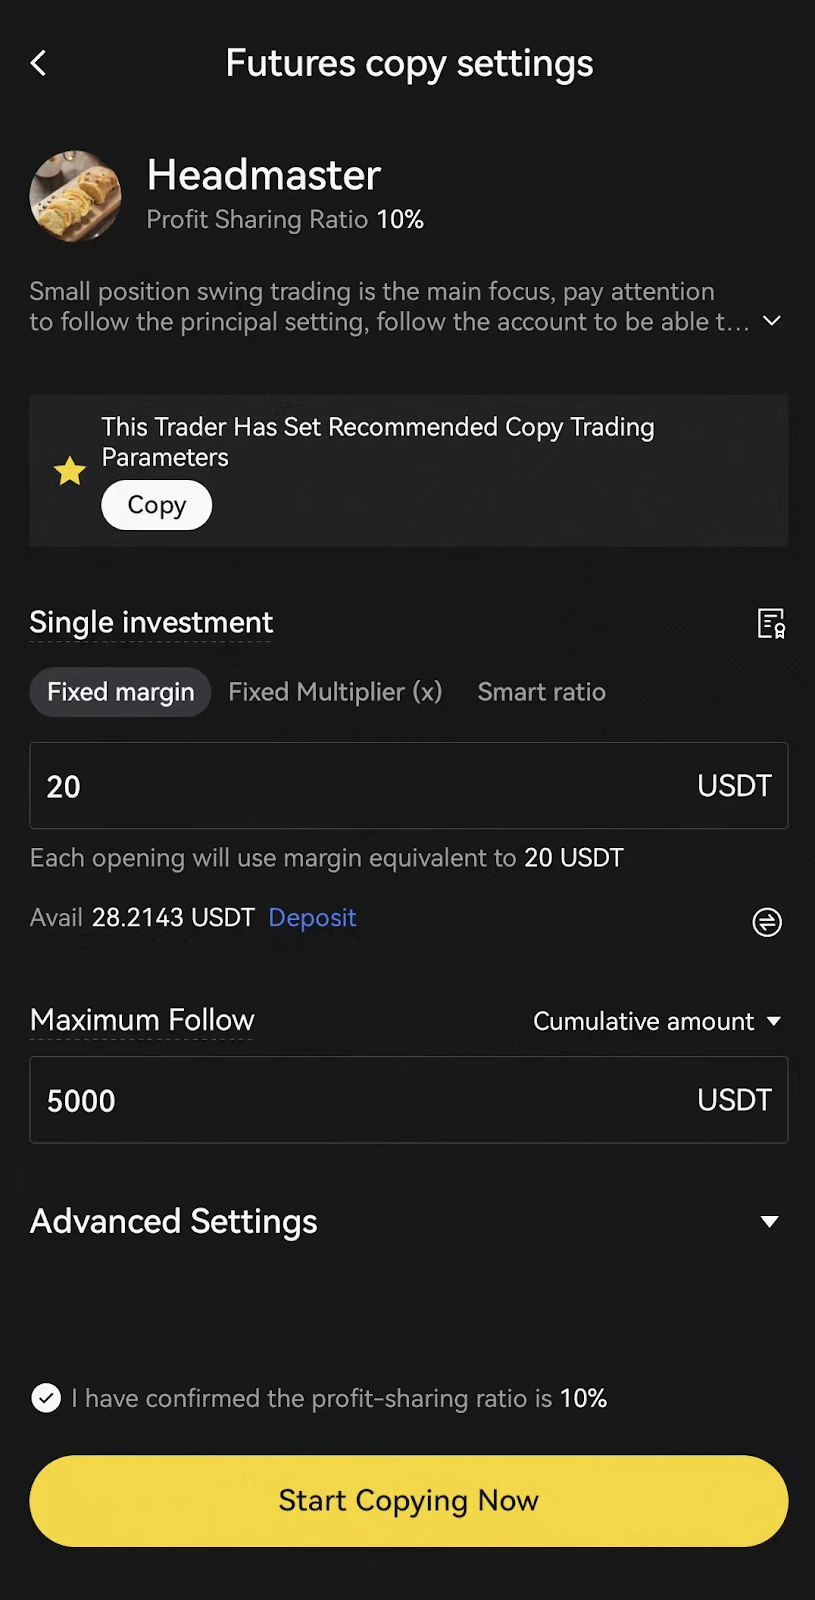
Task: Click the Maximum Follow amount field
Action: (x=360, y=1100)
